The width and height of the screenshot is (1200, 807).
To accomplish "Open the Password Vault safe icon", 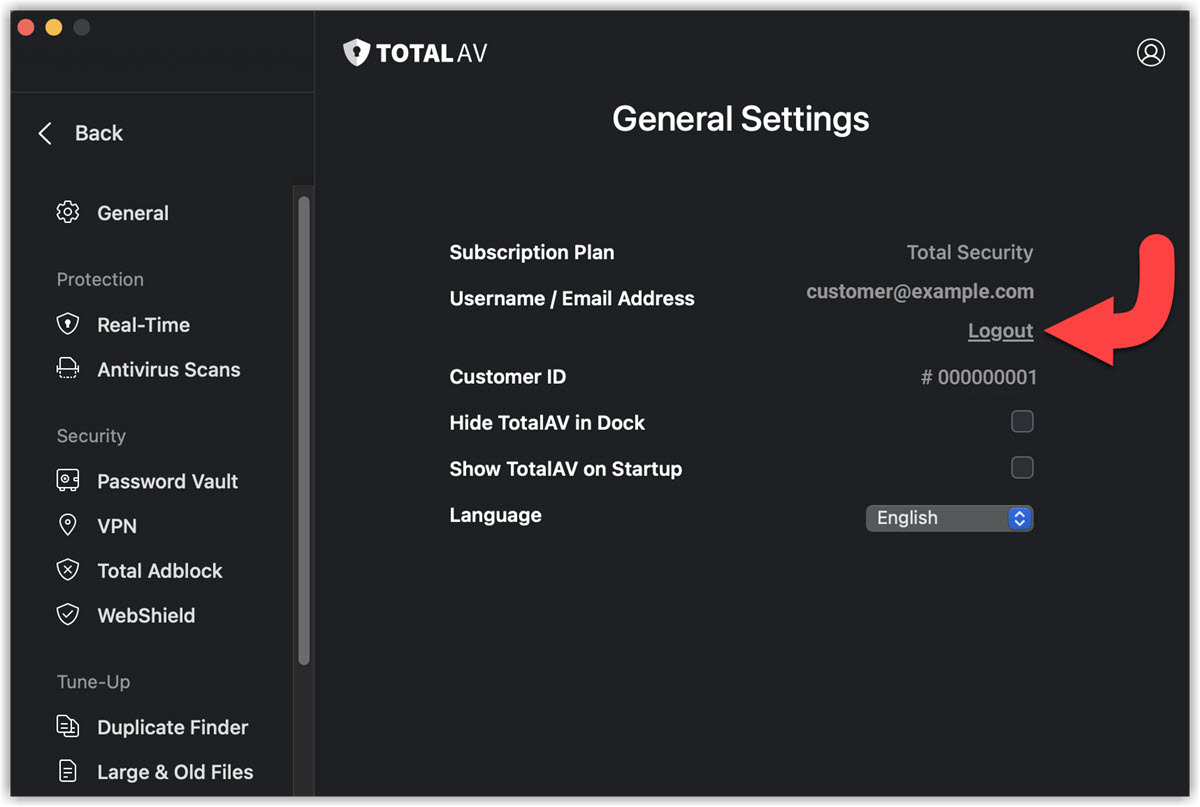I will click(68, 481).
